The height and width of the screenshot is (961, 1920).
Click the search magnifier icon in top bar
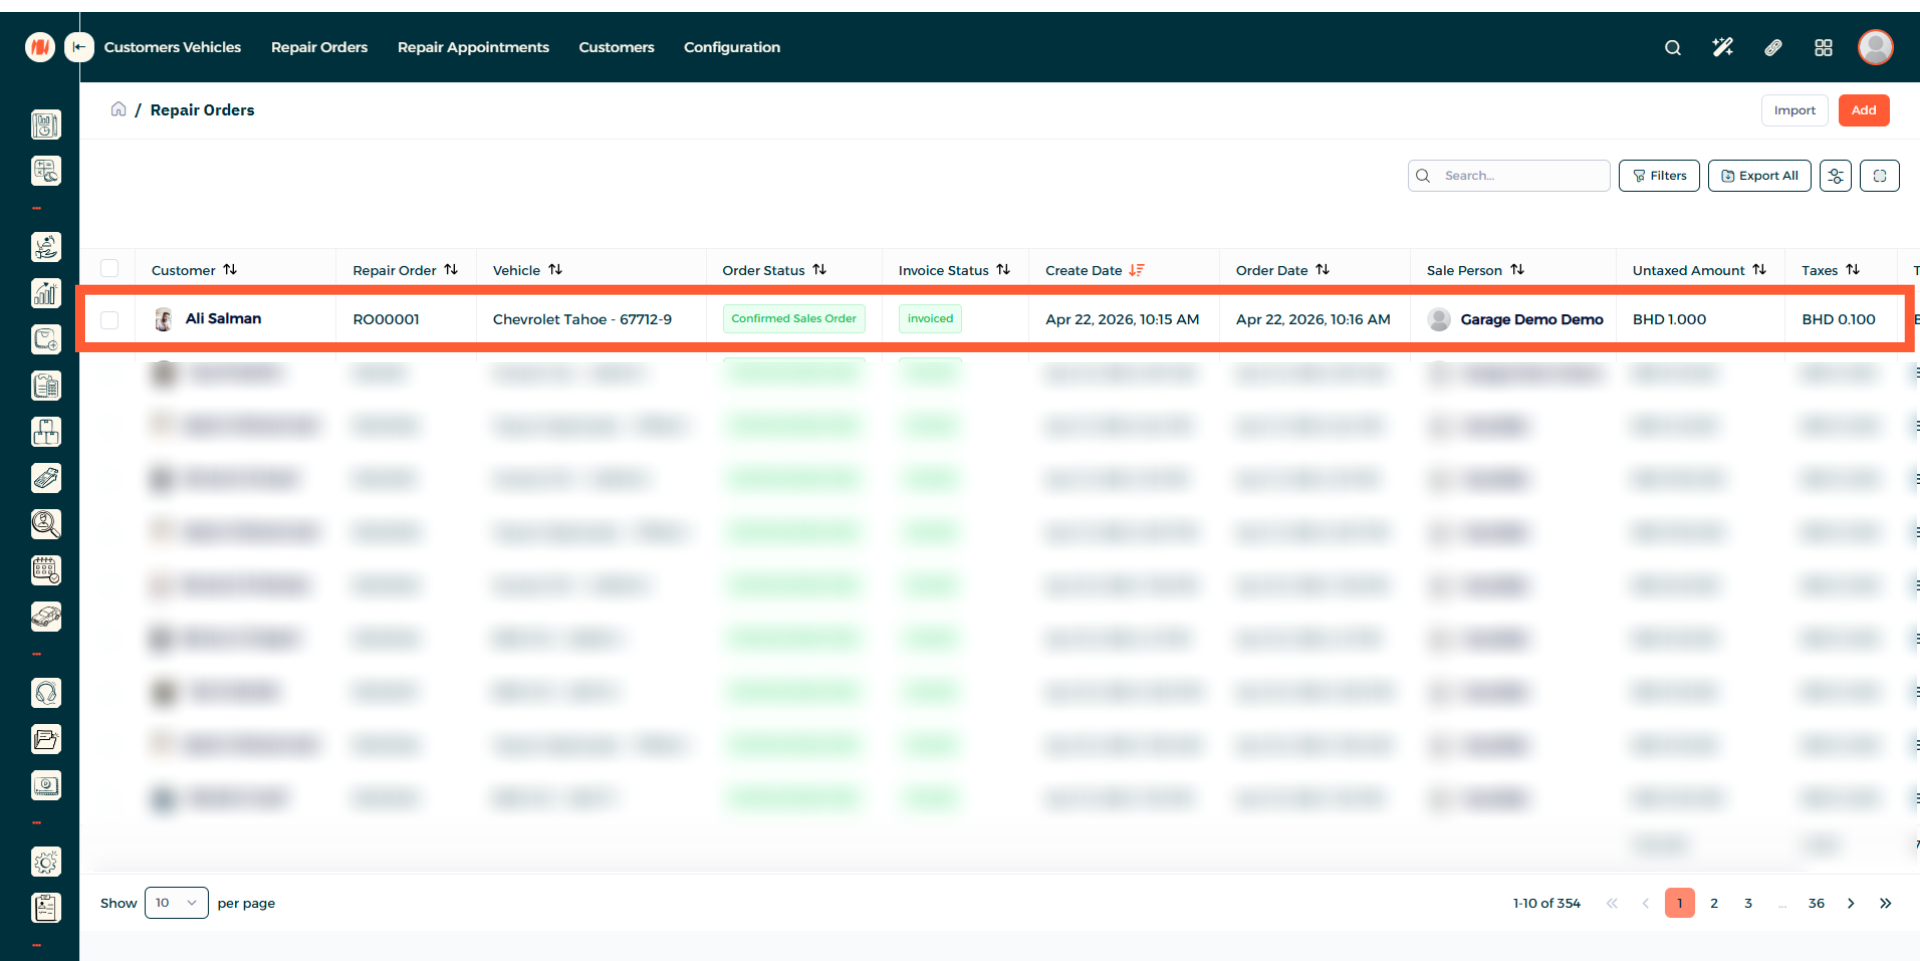pos(1672,48)
